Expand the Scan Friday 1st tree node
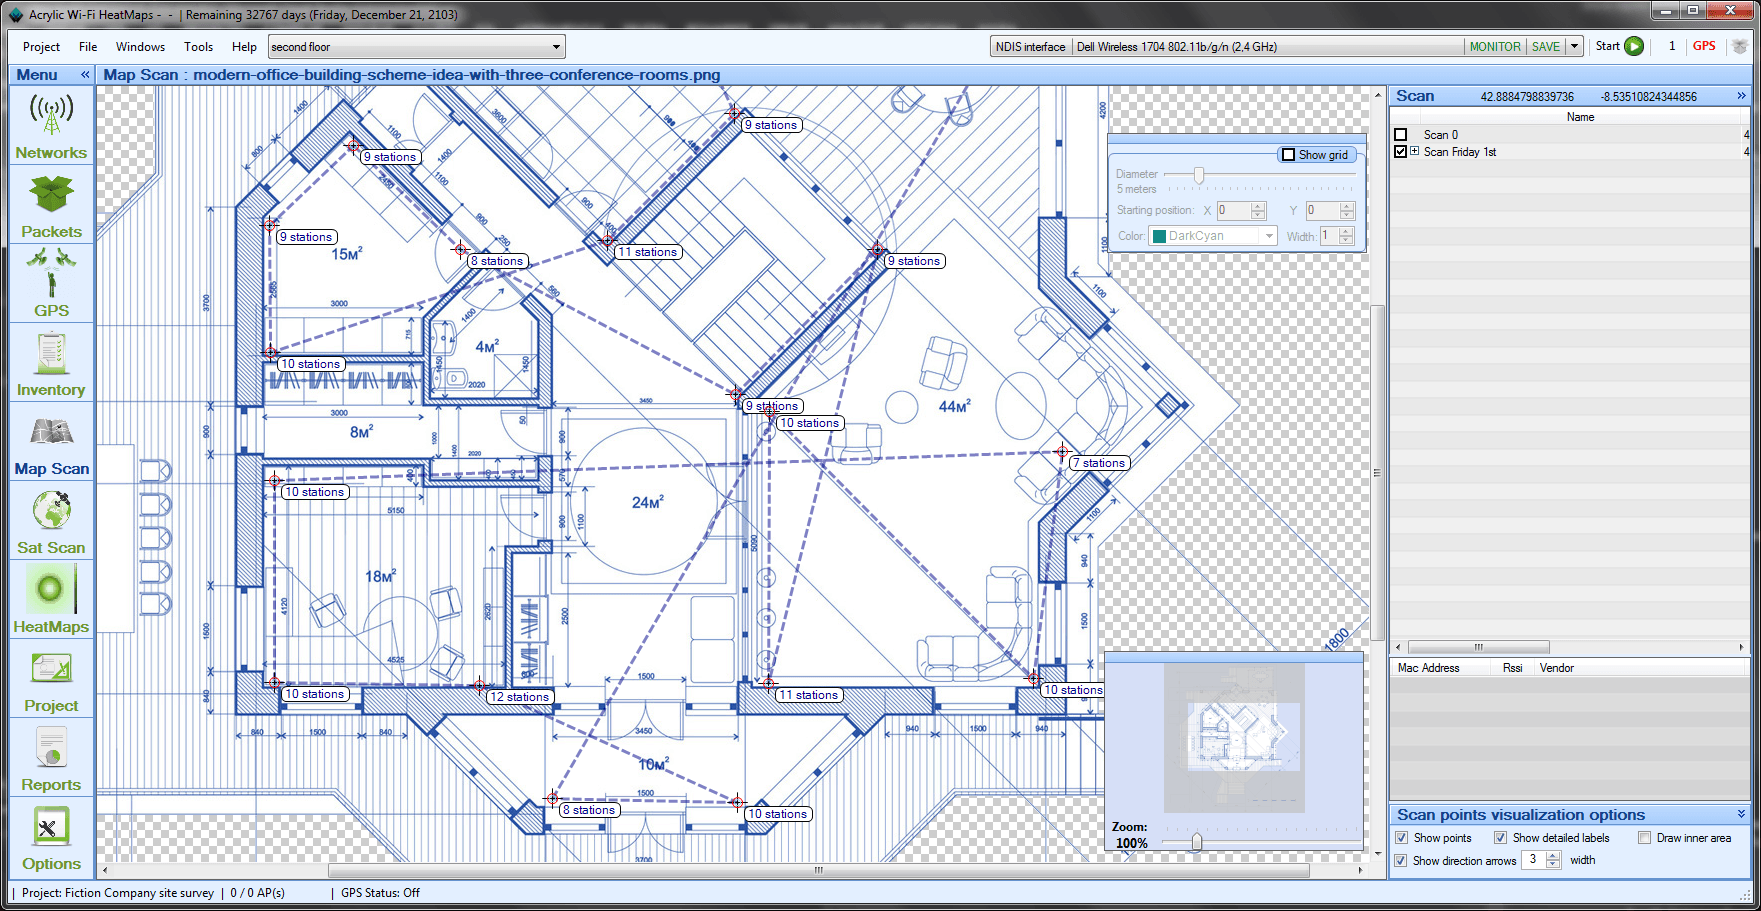The image size is (1761, 911). tap(1414, 152)
